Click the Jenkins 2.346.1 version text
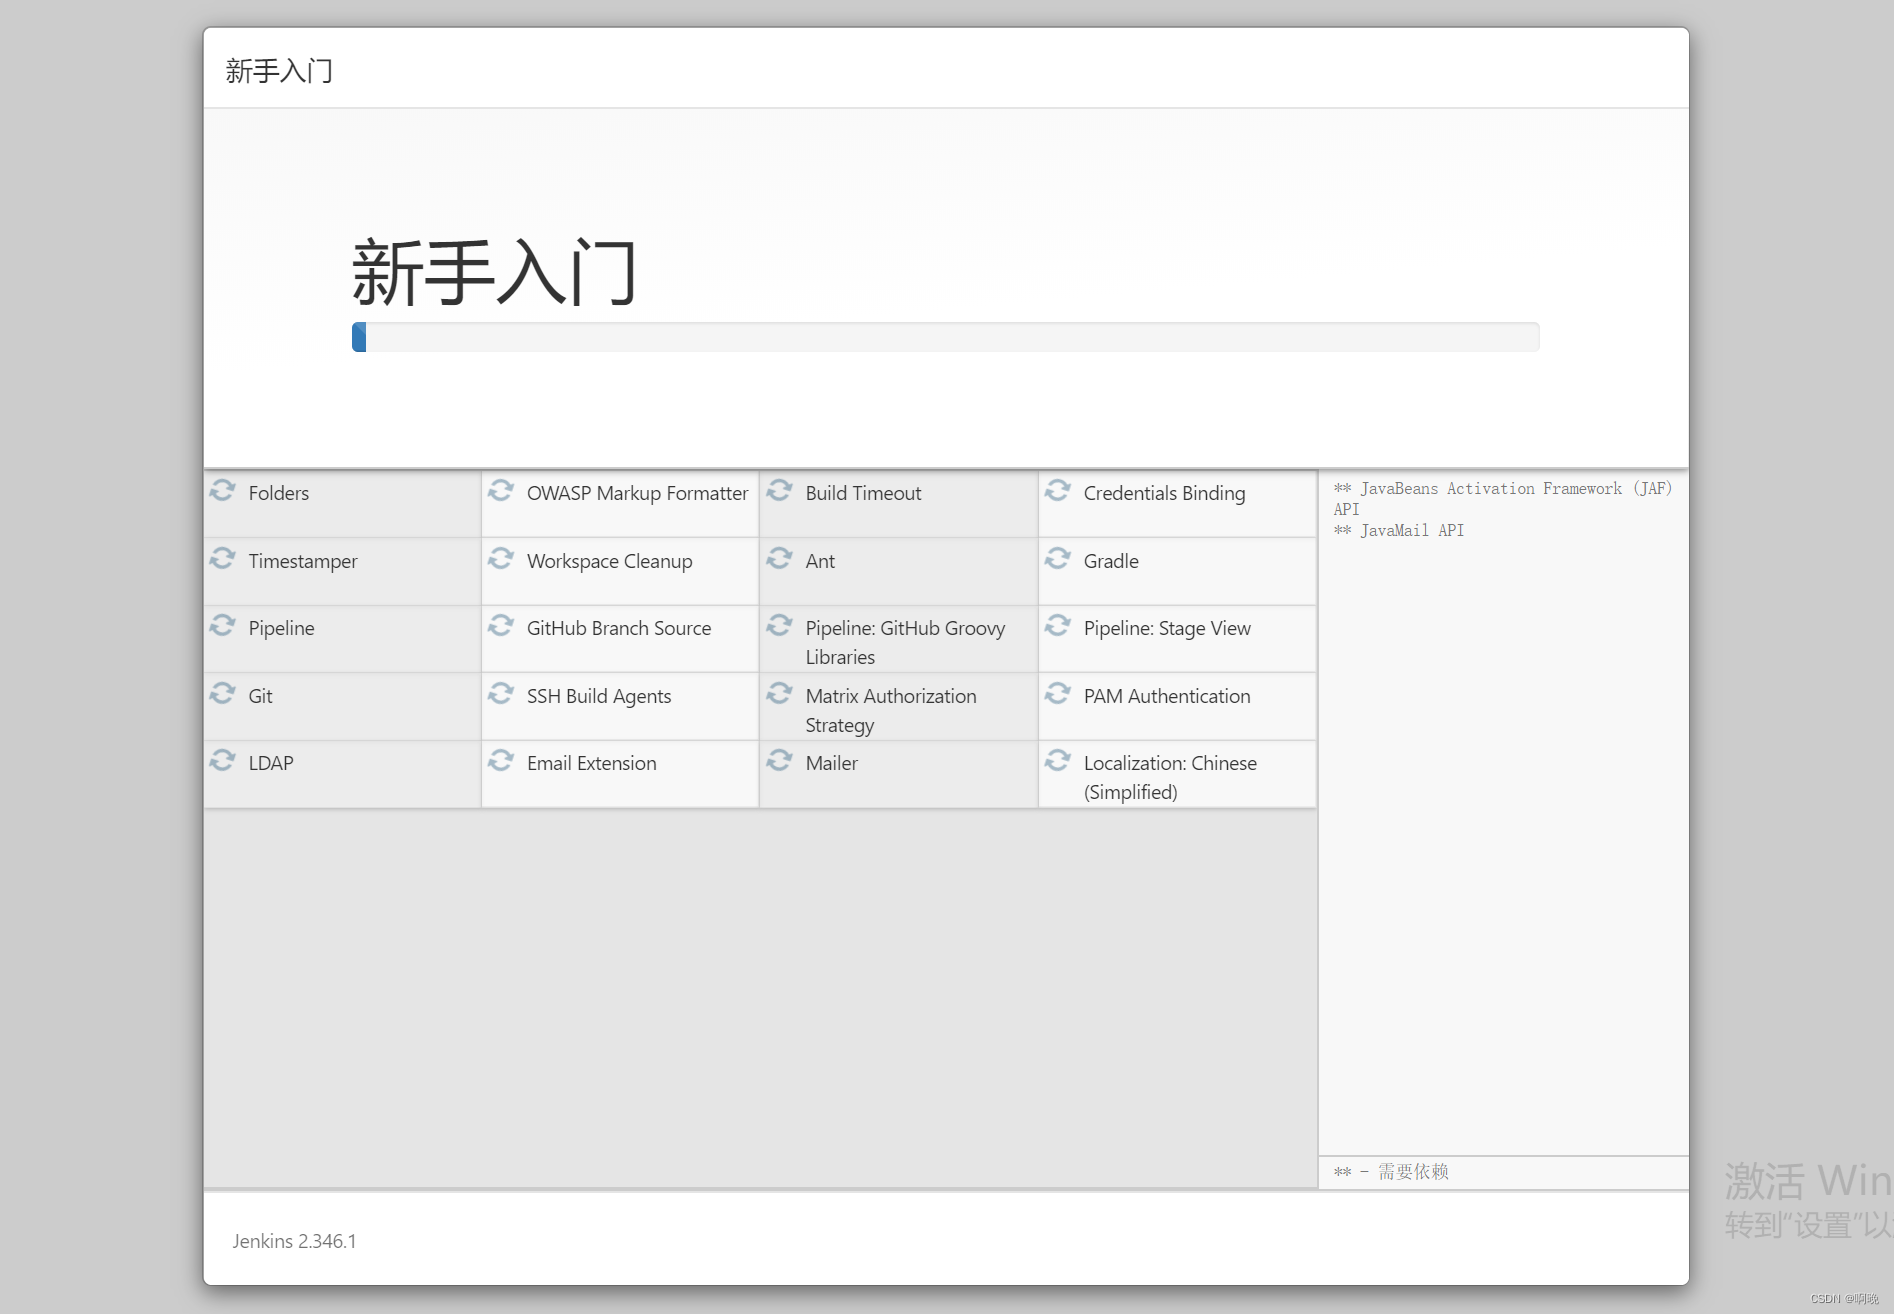1894x1314 pixels. 294,1241
